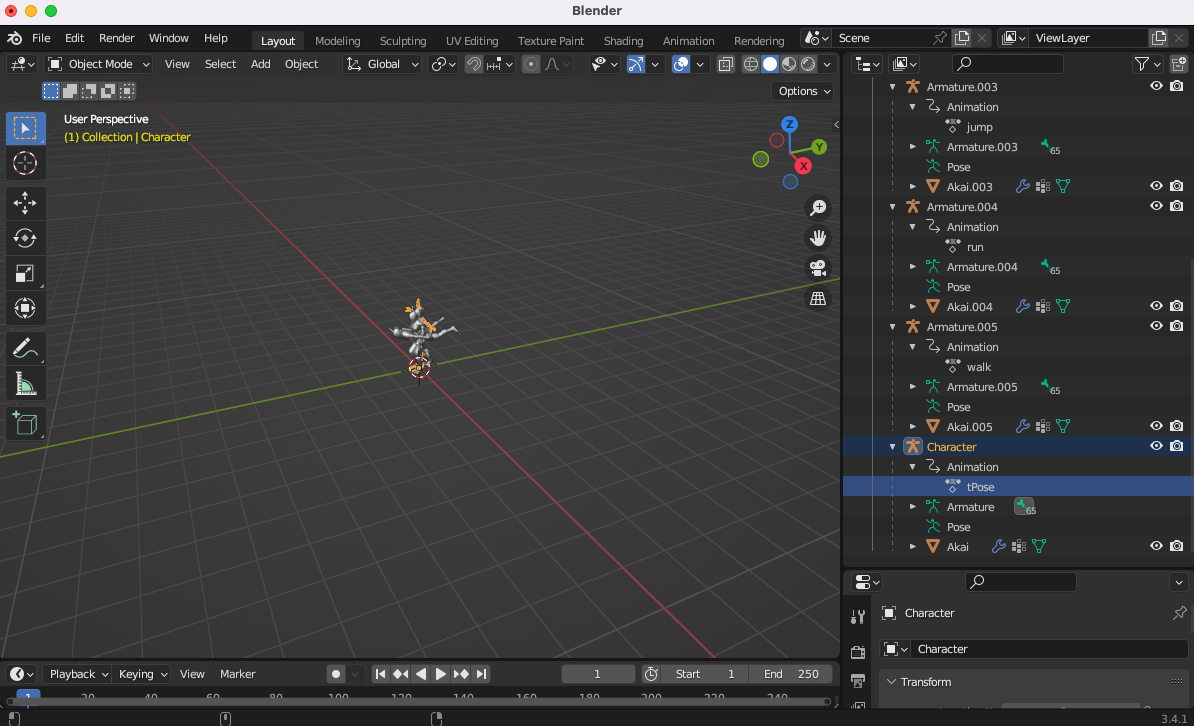Select the Annotate pencil tool
The image size is (1194, 726).
24,348
